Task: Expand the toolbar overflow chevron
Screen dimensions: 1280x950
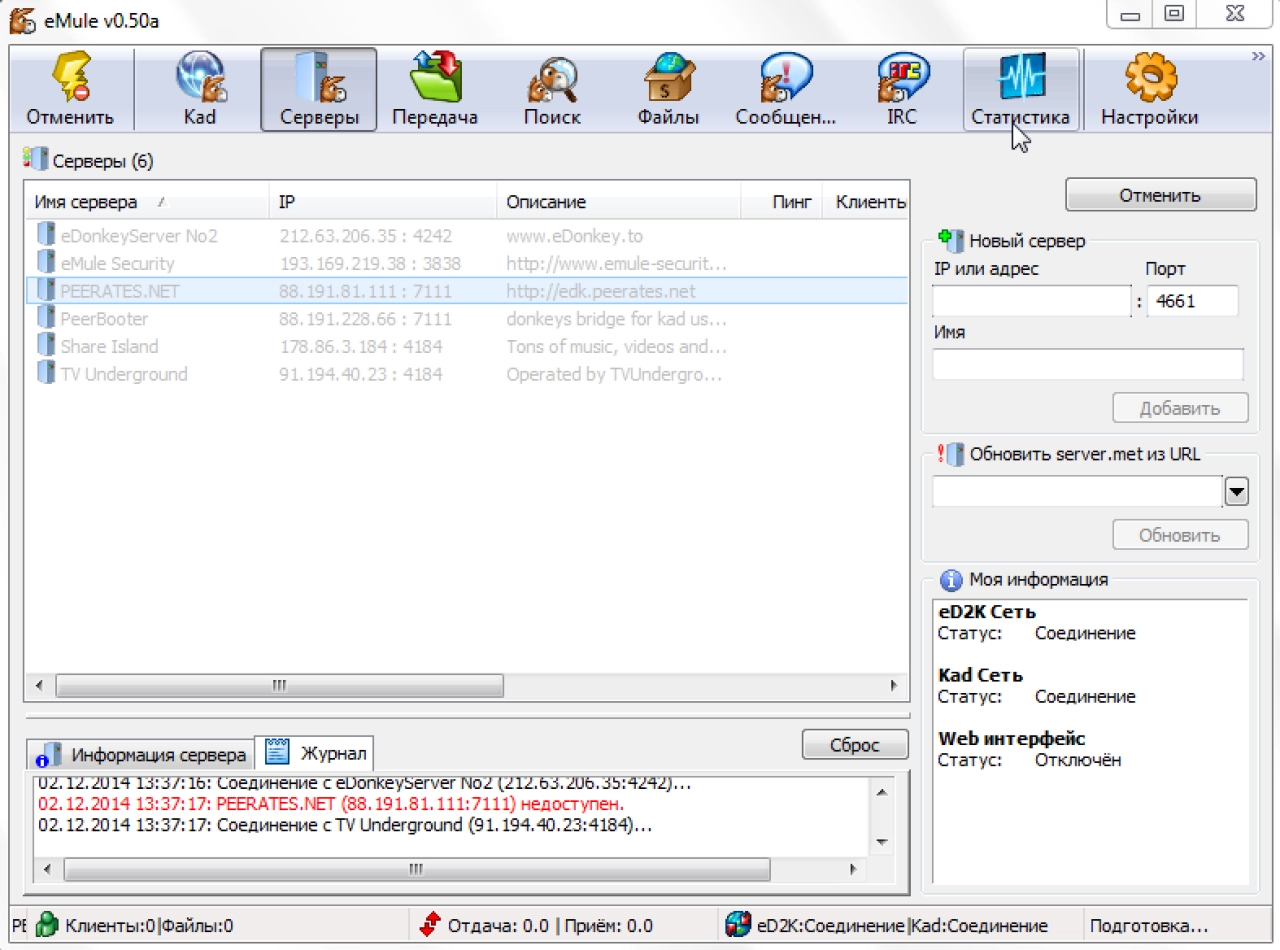Action: click(x=1258, y=57)
